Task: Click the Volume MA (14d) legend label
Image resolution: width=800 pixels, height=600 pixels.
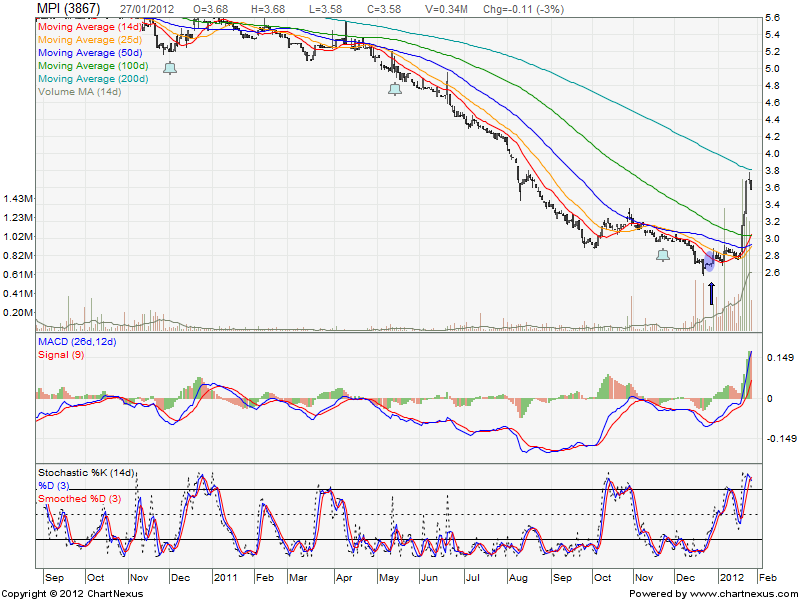Action: (x=79, y=91)
